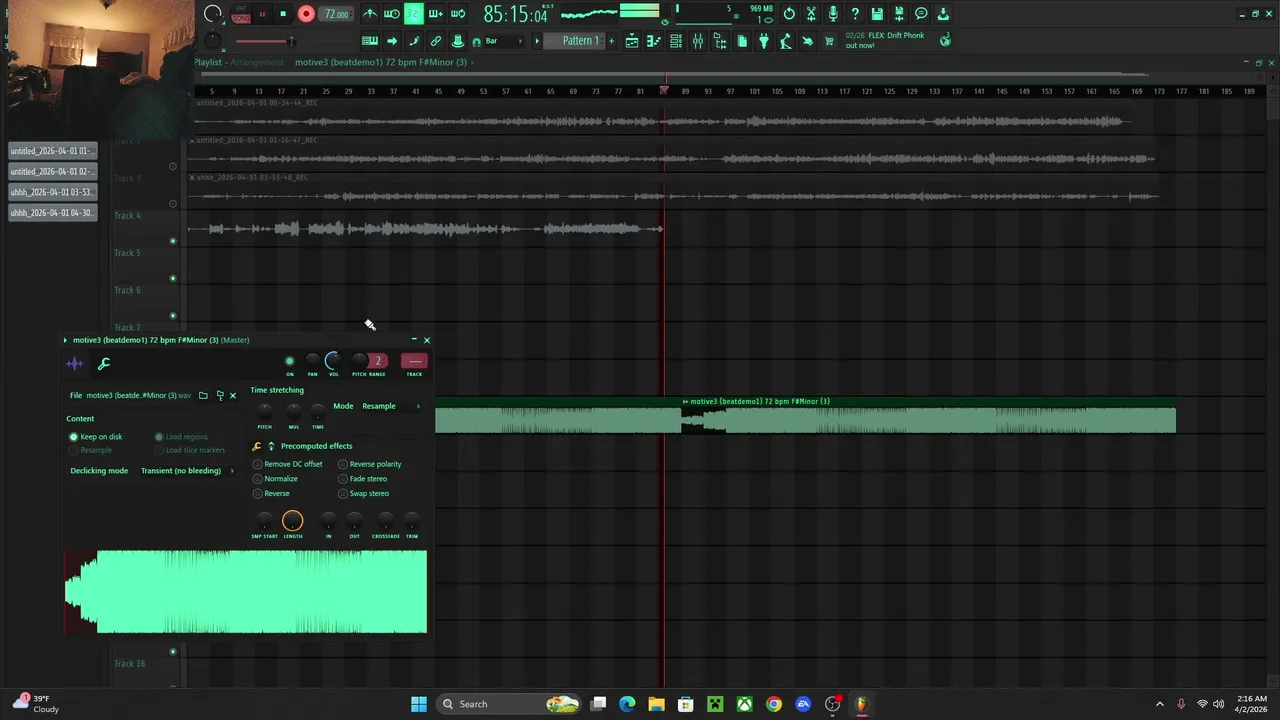Open the Bar snap dropdown

[503, 41]
